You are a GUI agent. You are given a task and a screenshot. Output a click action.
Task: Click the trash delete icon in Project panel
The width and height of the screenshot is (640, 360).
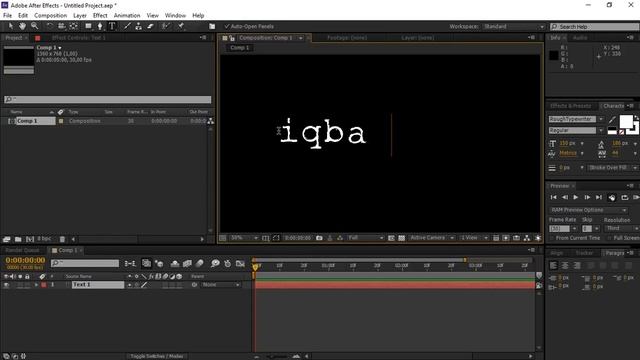coord(62,239)
